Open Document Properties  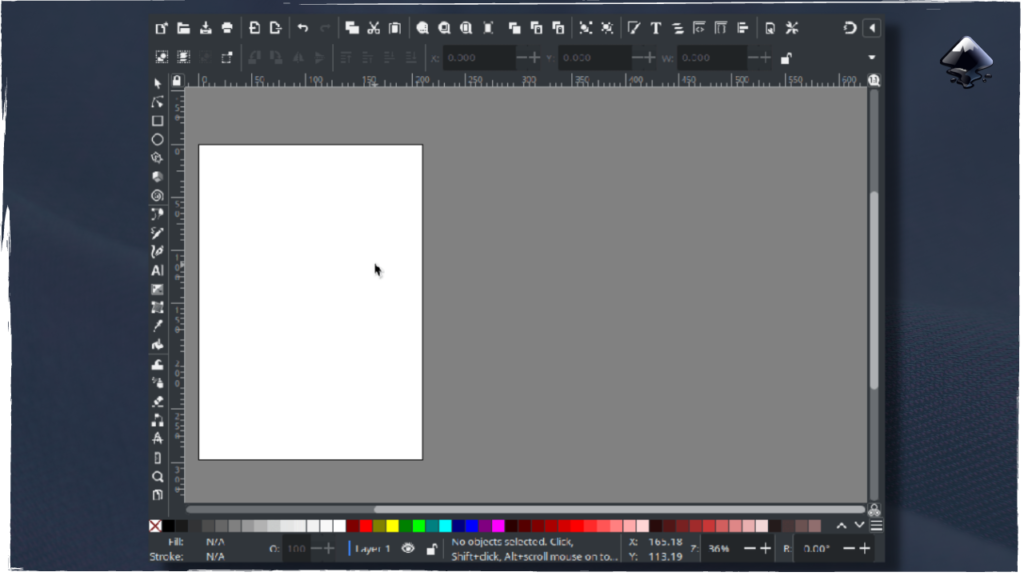click(x=771, y=28)
